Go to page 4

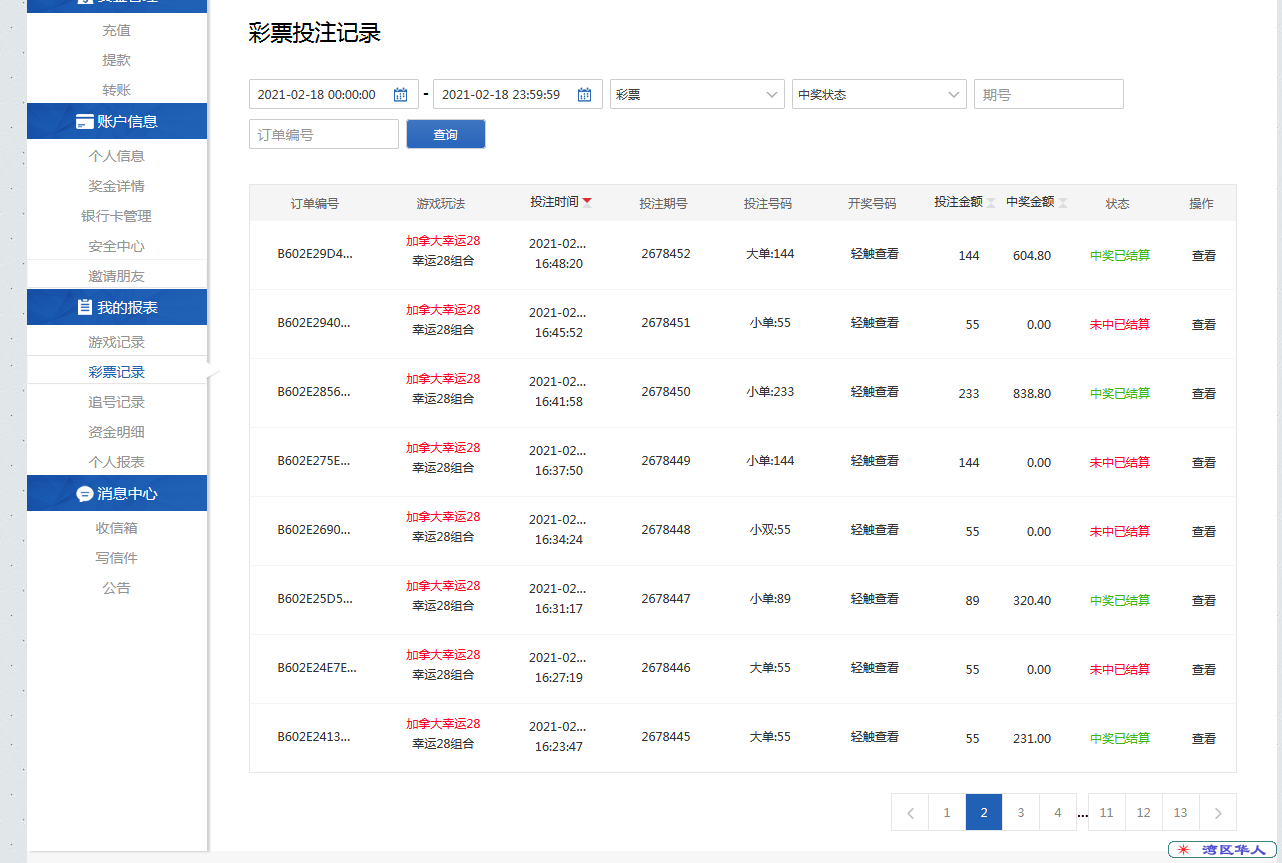coord(1058,812)
